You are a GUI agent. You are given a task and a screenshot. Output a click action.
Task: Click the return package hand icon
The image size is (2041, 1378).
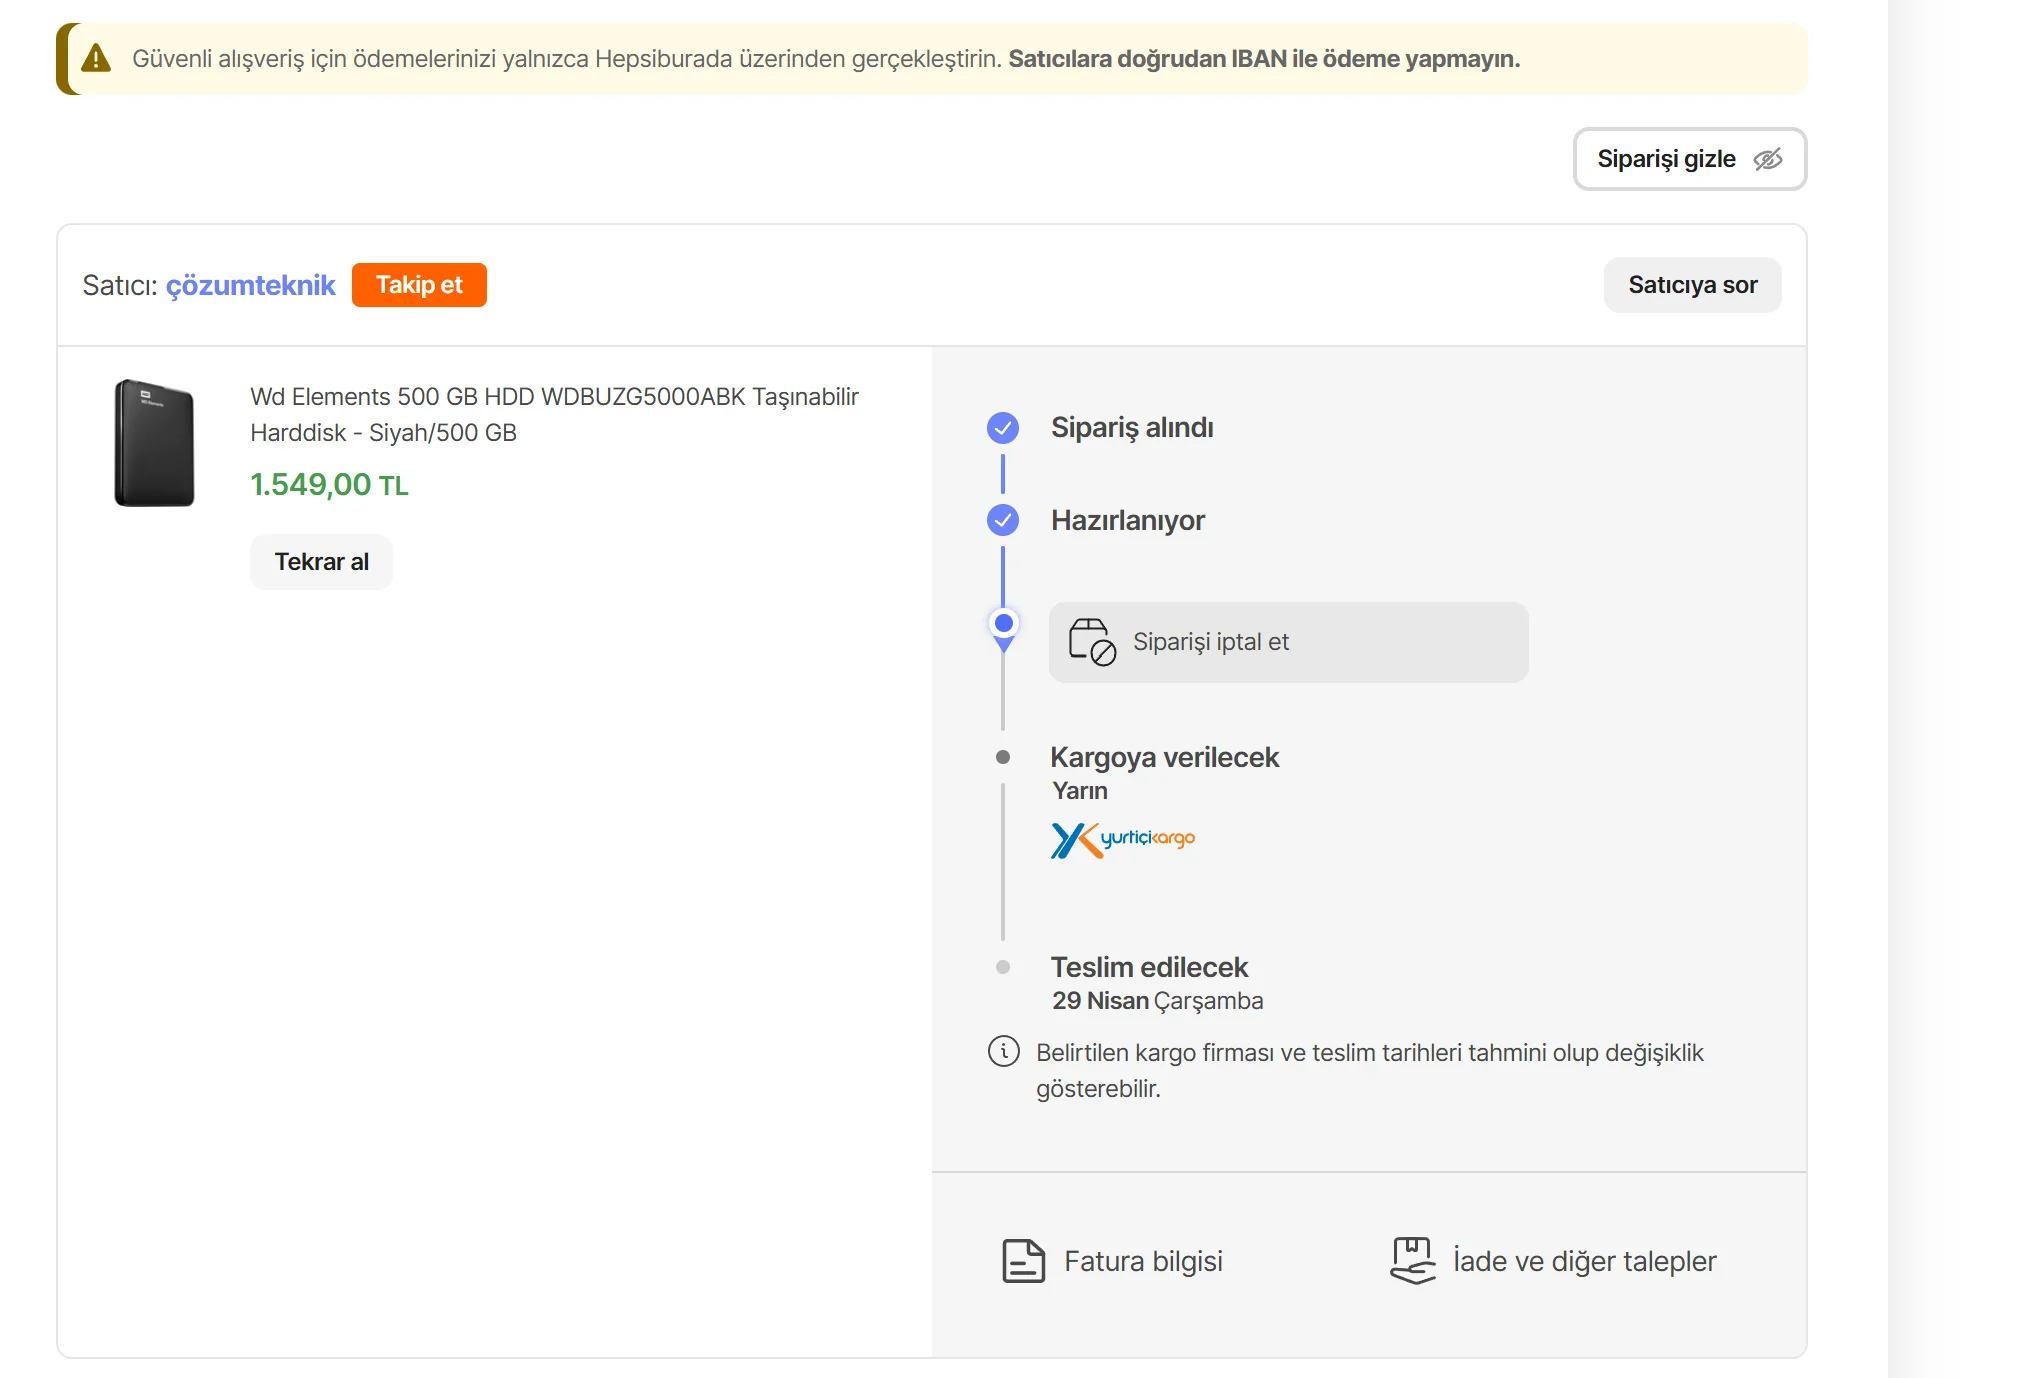[1413, 1261]
